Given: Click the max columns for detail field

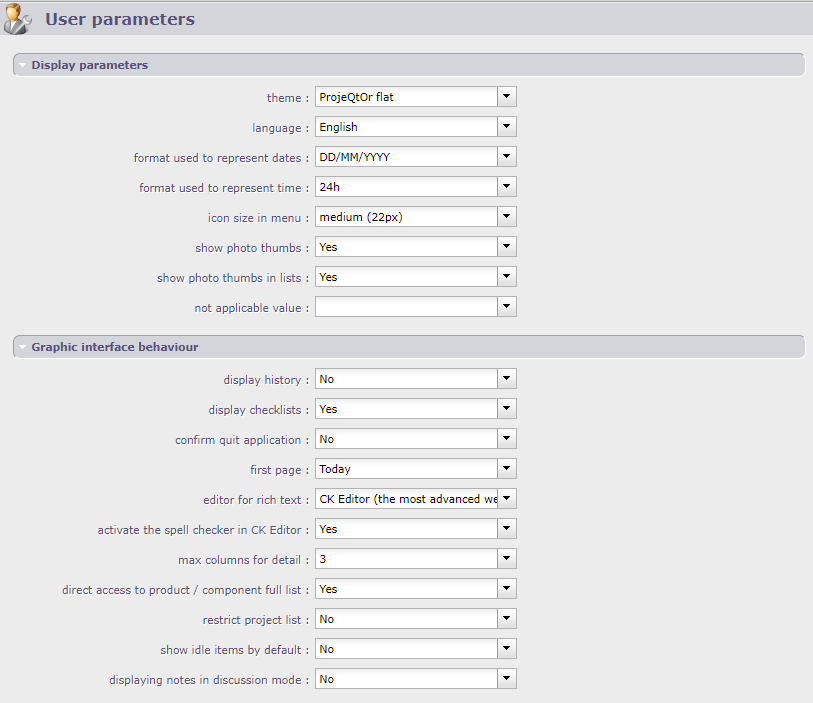Looking at the screenshot, I should pos(406,559).
